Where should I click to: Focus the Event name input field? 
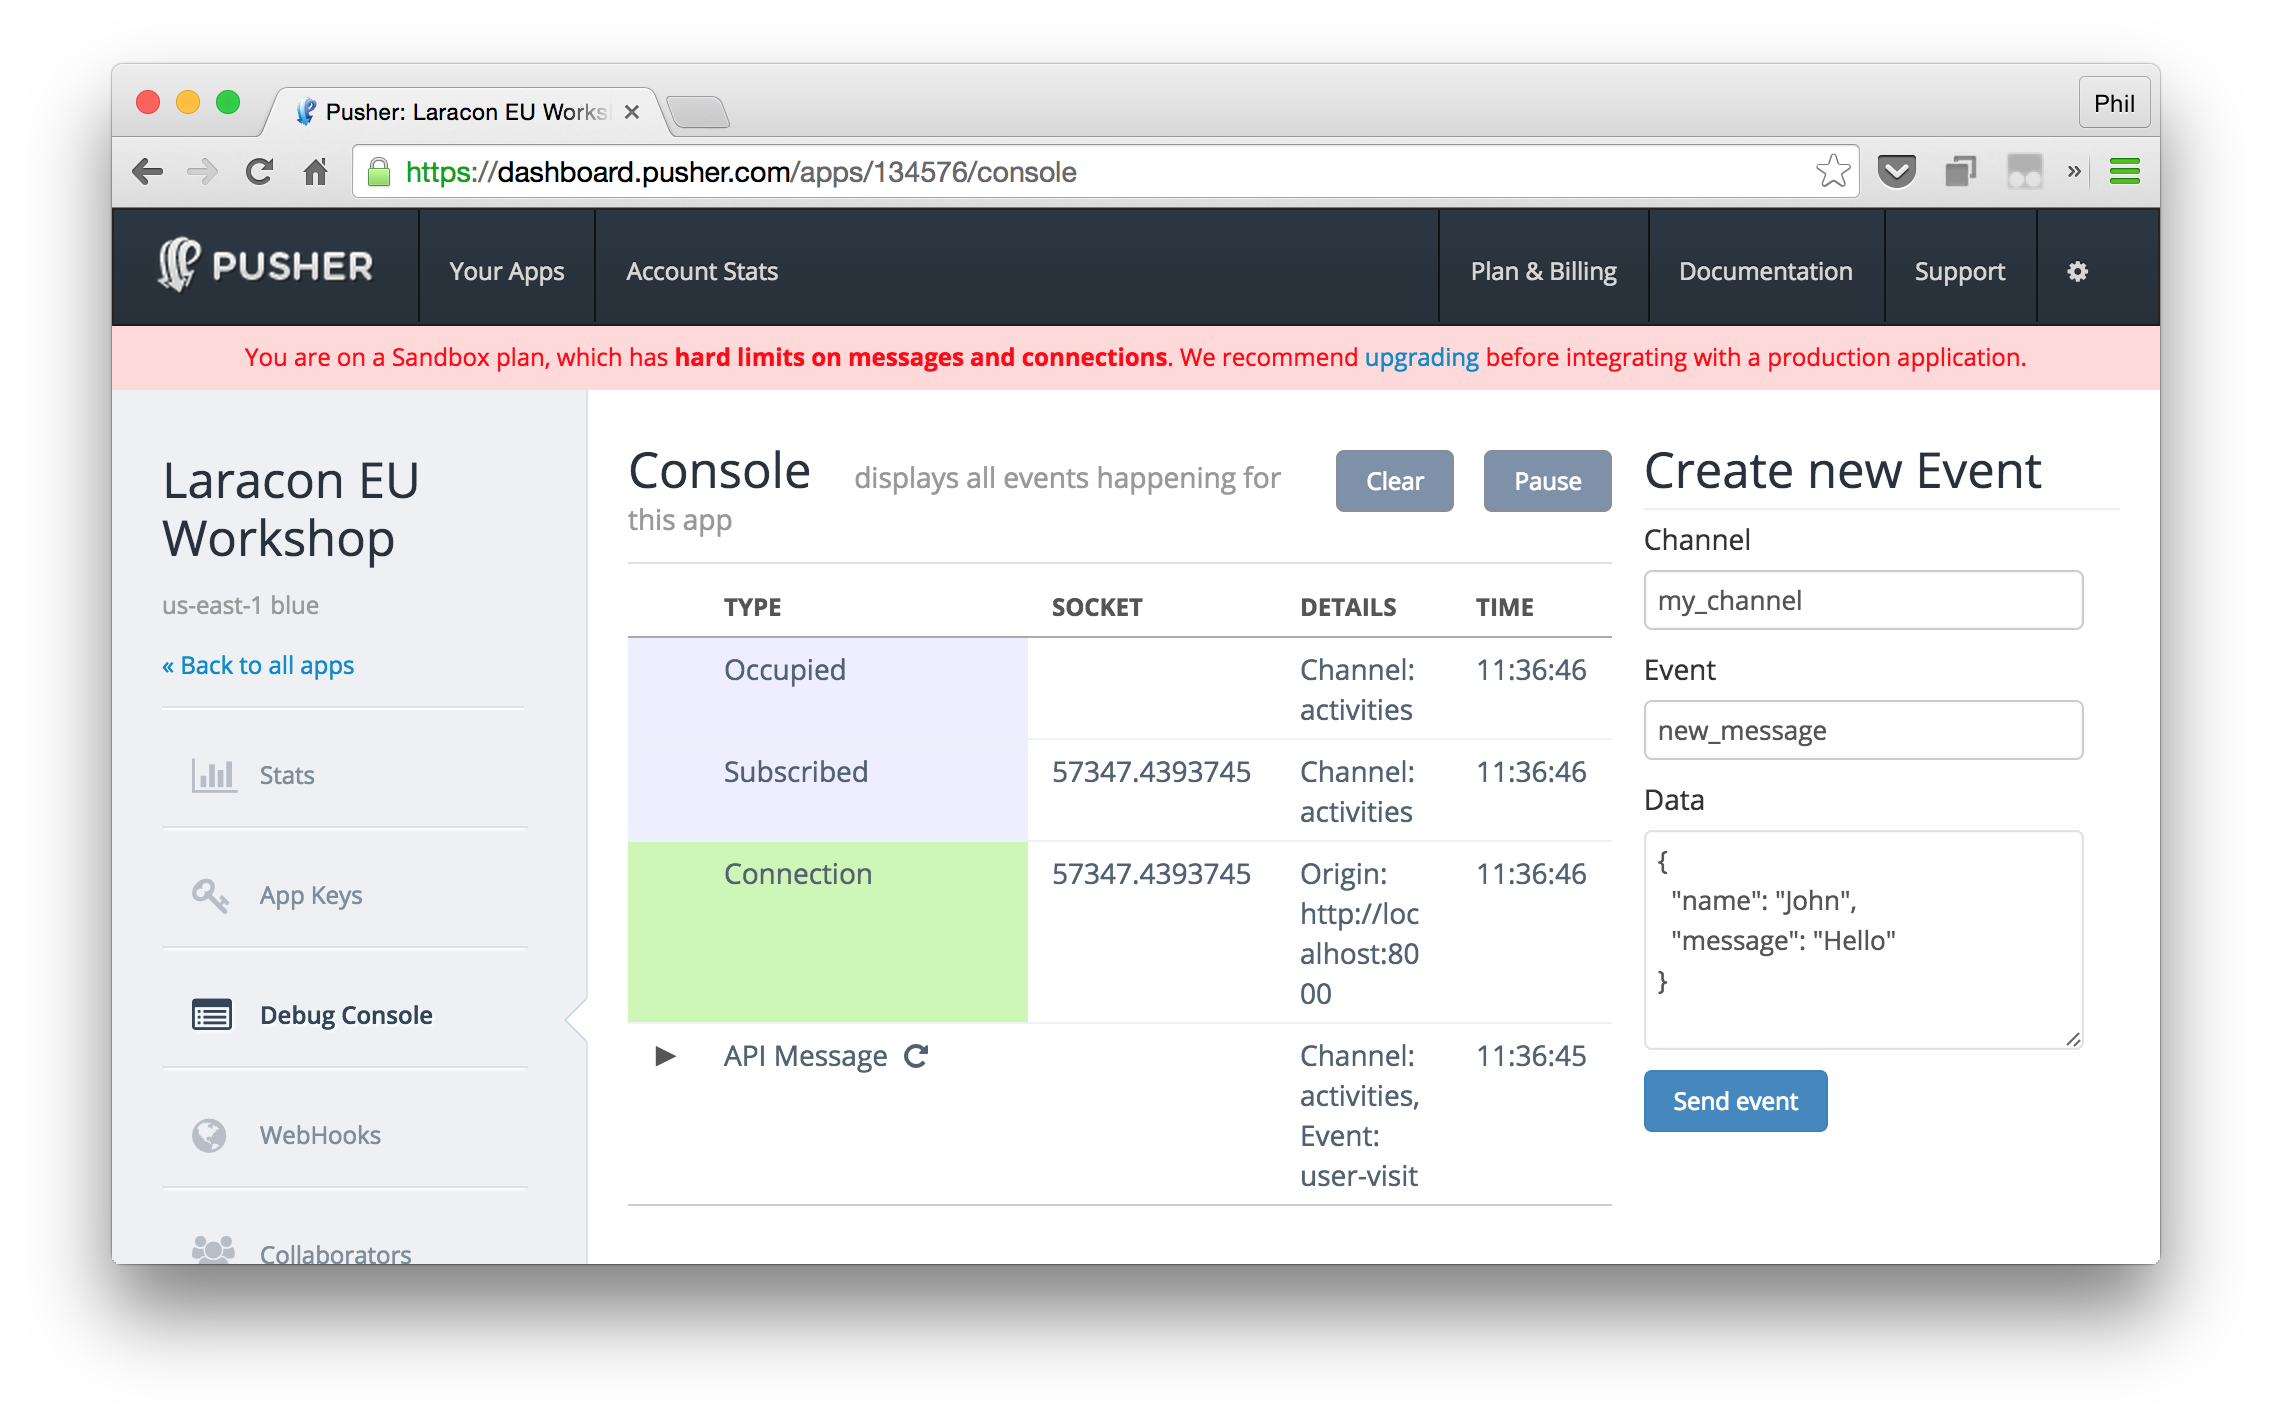tap(1864, 730)
